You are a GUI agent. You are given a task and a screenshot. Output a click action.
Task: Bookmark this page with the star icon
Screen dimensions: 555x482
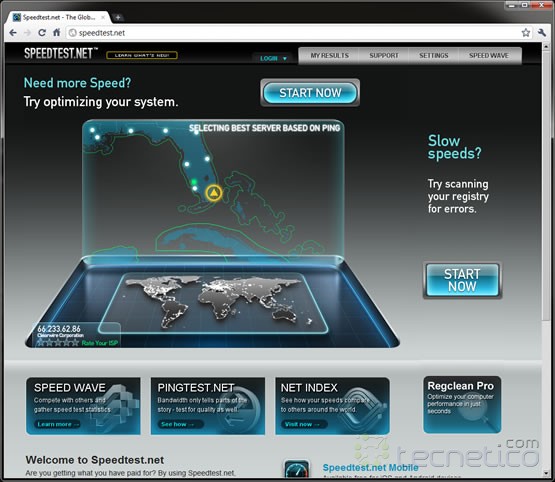tap(526, 33)
